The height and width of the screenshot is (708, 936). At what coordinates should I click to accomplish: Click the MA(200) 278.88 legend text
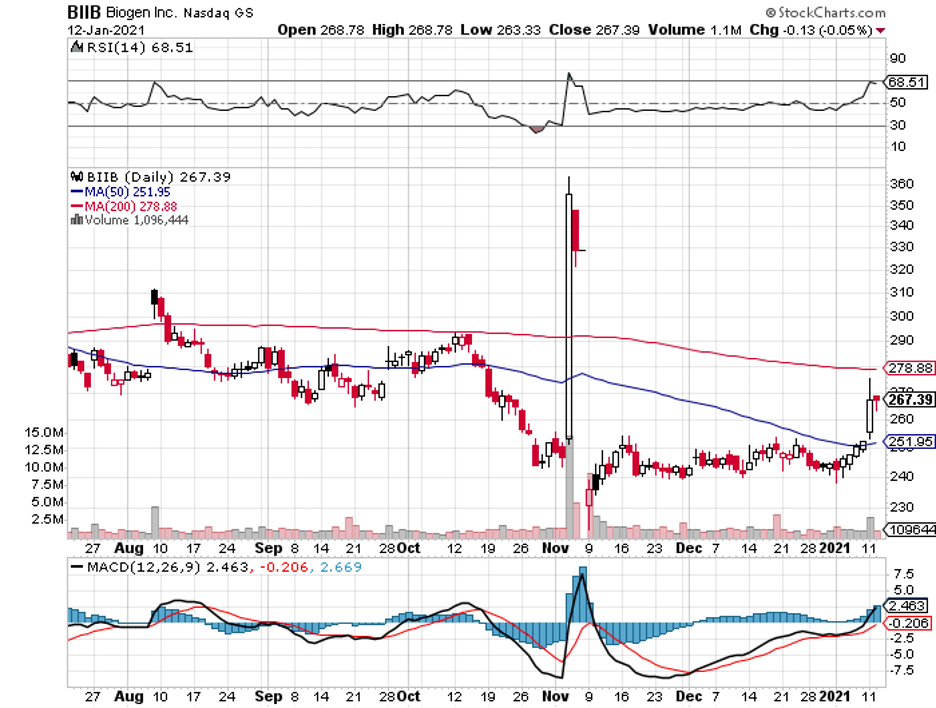tap(131, 206)
